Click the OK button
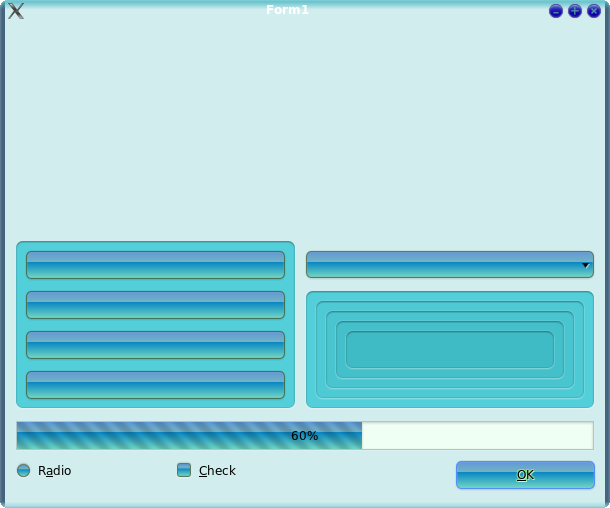 point(525,475)
